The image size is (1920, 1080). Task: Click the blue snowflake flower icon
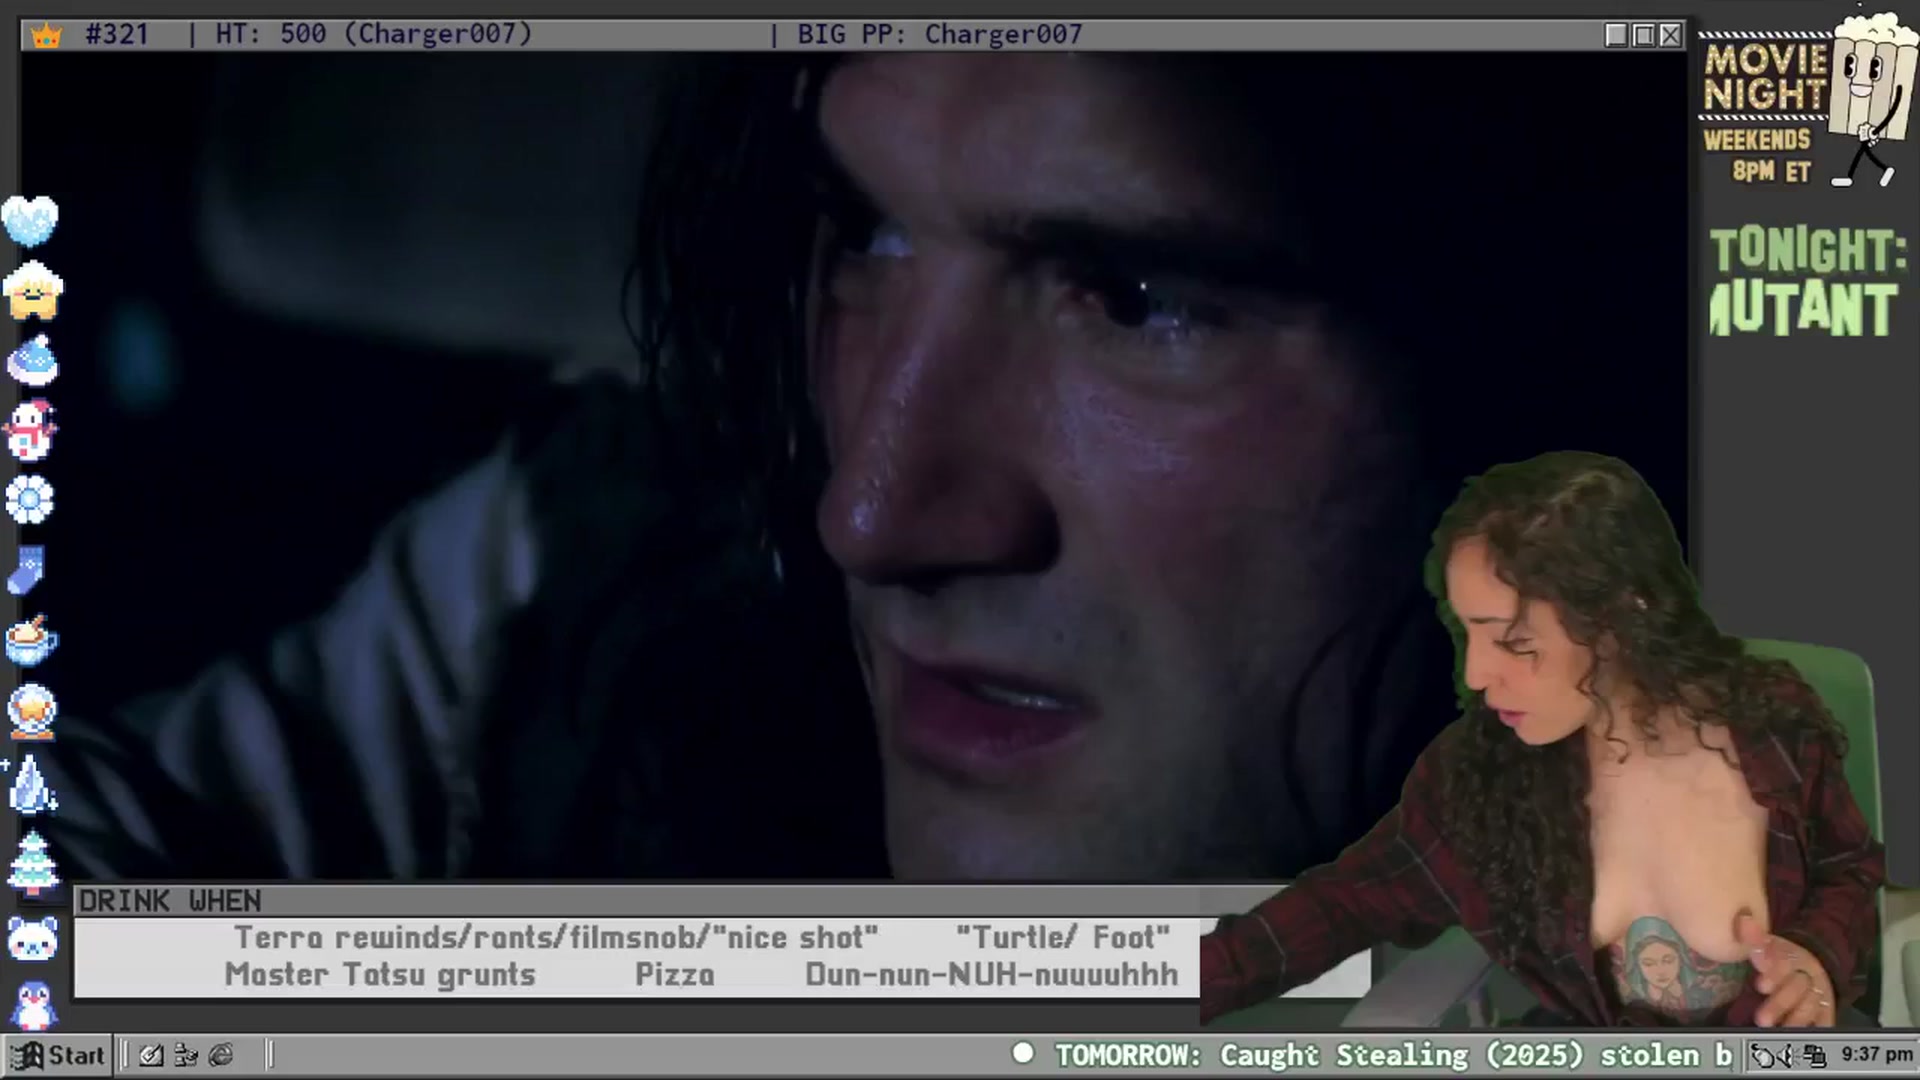[30, 500]
